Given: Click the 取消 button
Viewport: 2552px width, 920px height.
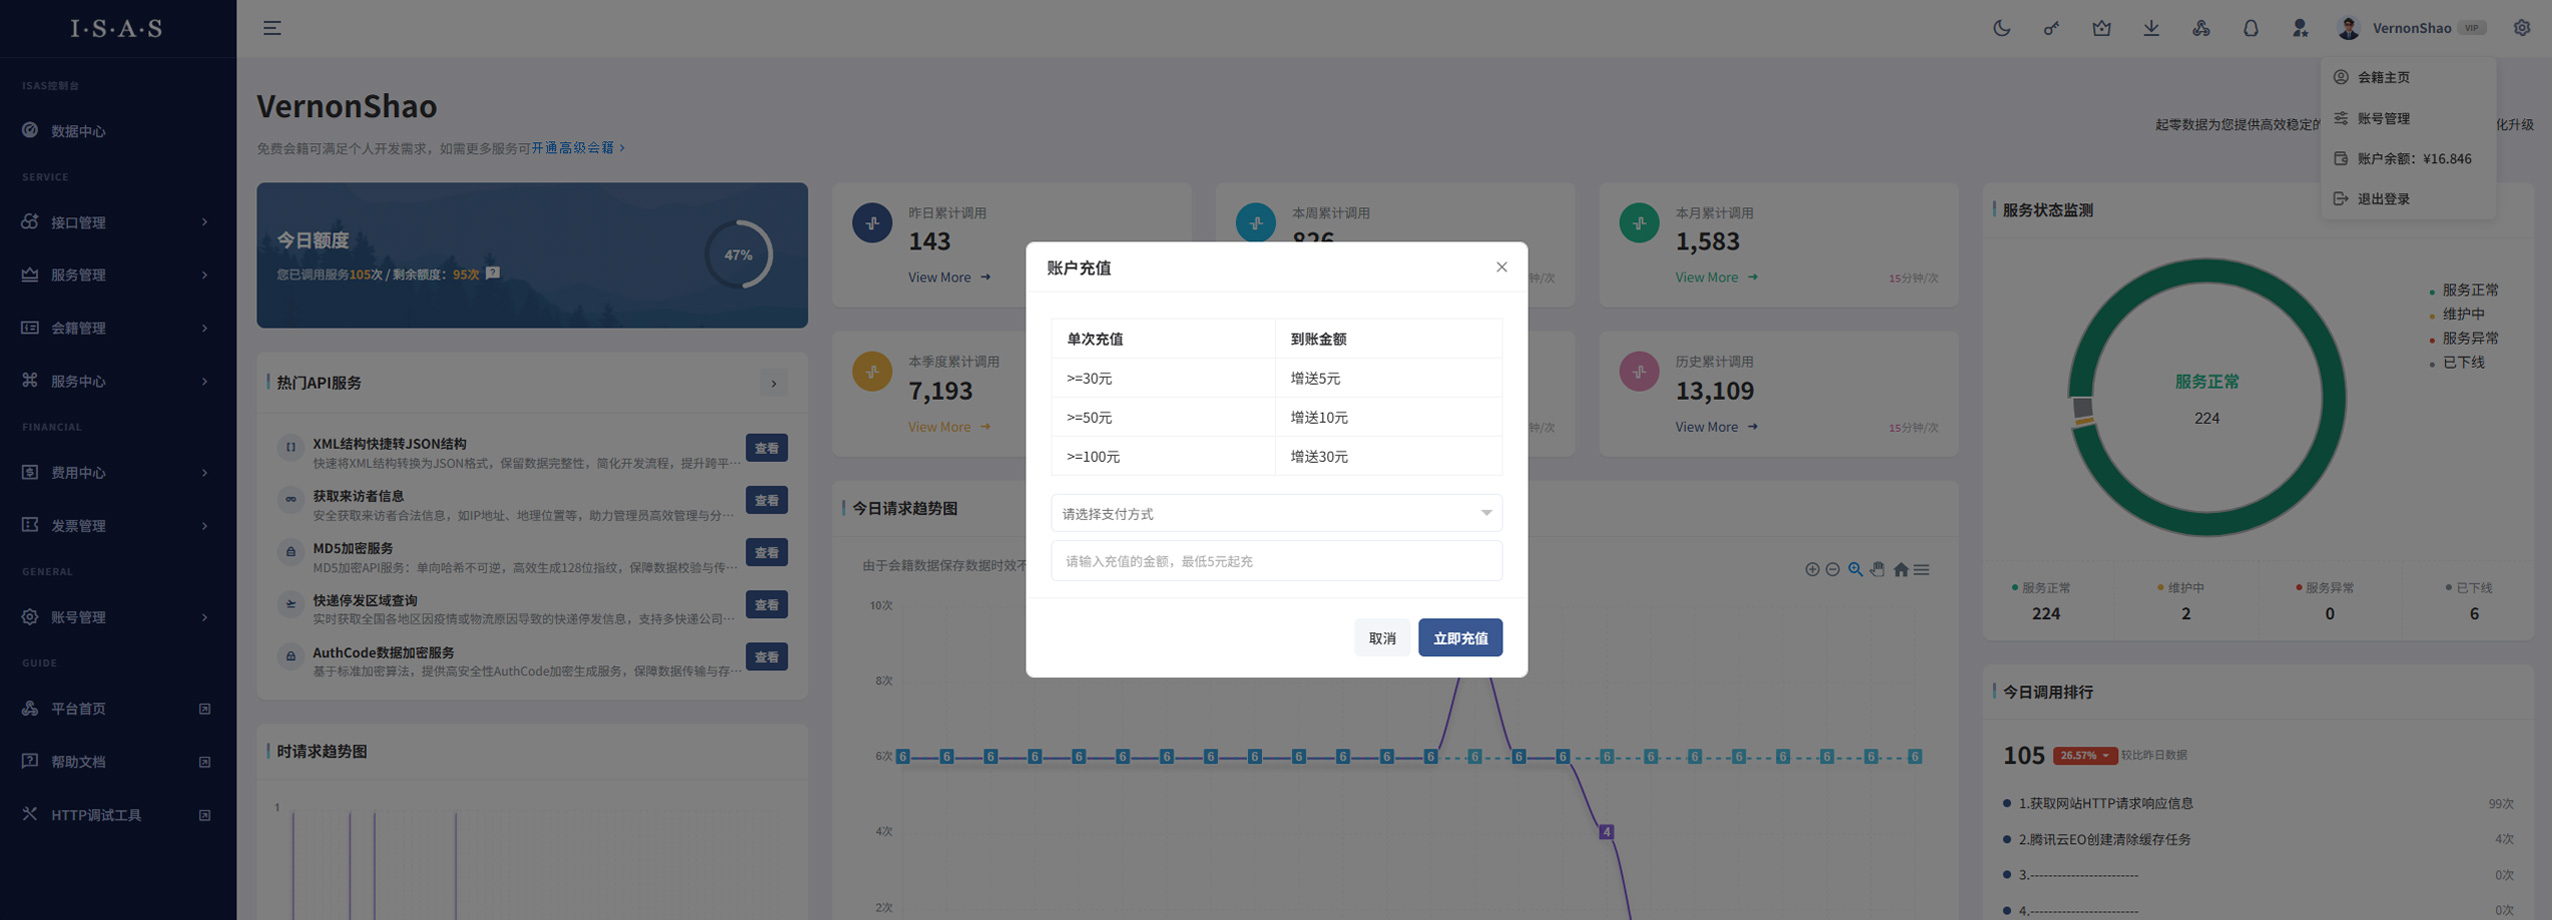Looking at the screenshot, I should pos(1382,638).
